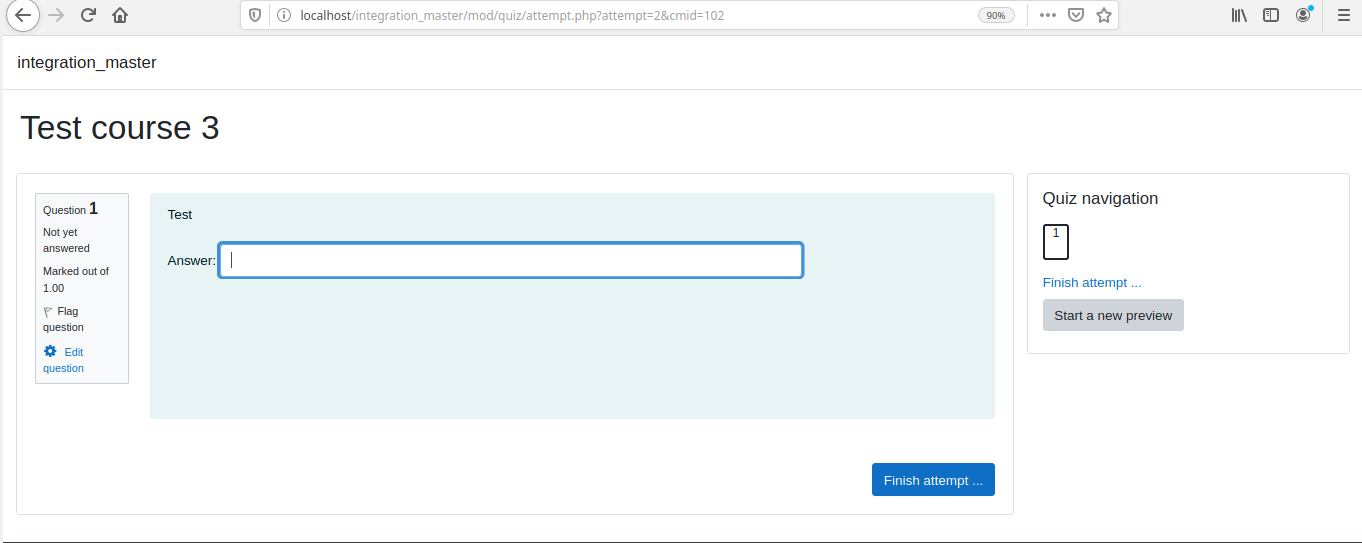The height and width of the screenshot is (543, 1362).
Task: Click the Finish attempt ... blue button
Action: pyautogui.click(x=933, y=480)
